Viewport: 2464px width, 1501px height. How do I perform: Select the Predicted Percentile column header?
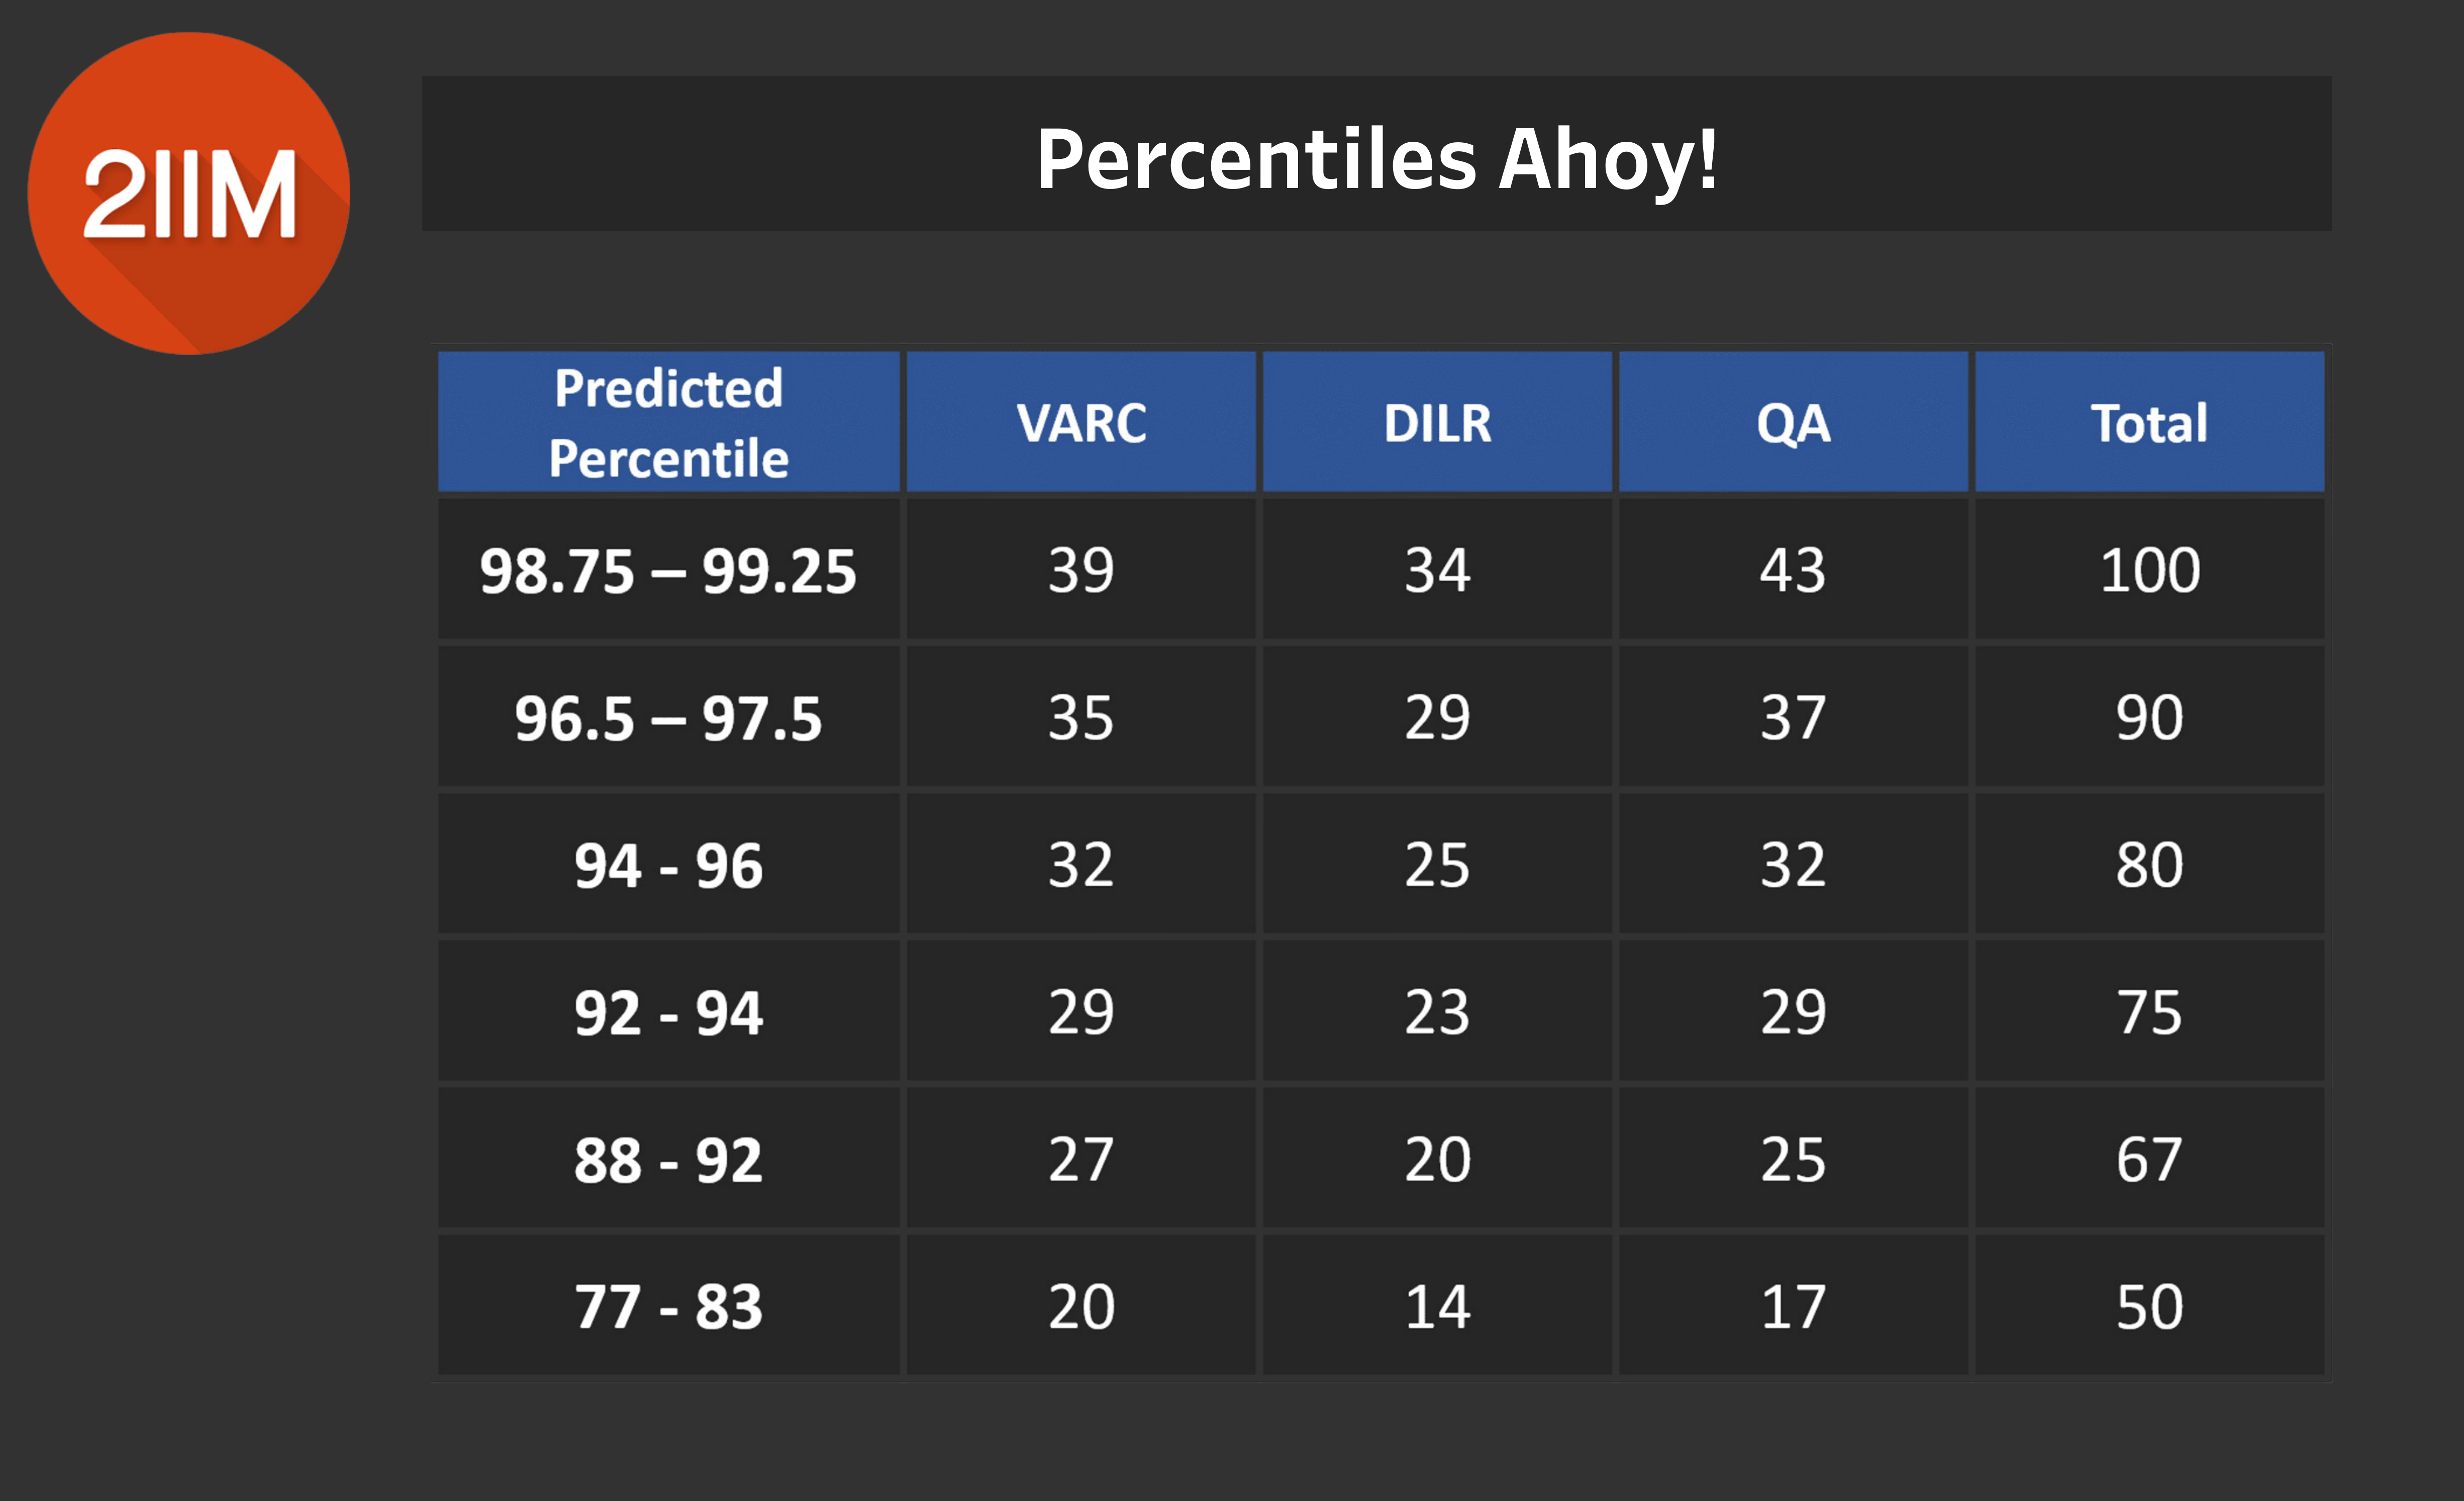pos(668,422)
